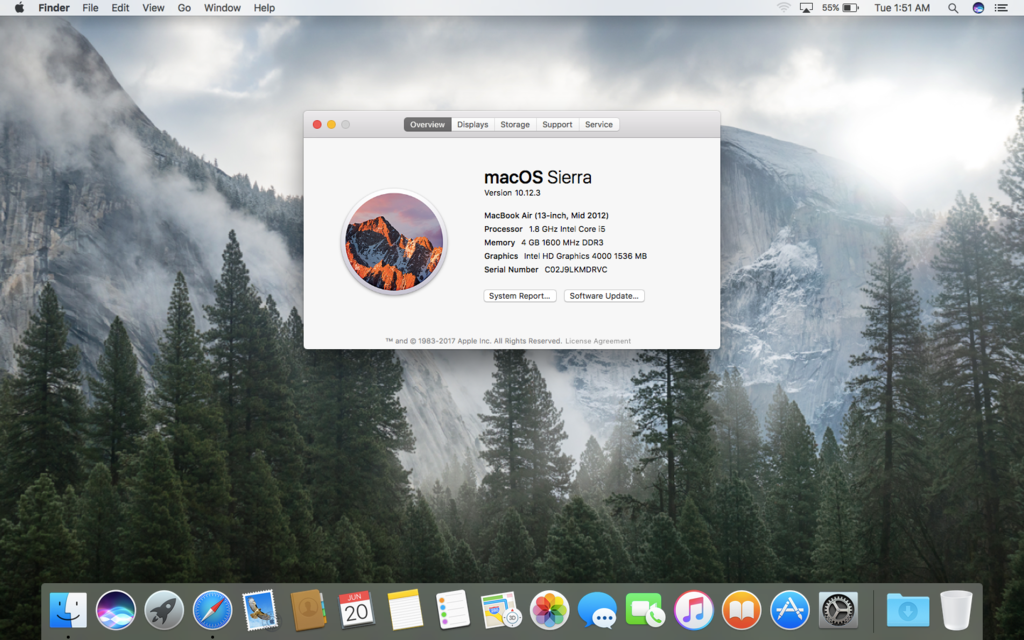Click the Version 10.12.3 text
Image resolution: width=1024 pixels, height=640 pixels.
point(512,193)
